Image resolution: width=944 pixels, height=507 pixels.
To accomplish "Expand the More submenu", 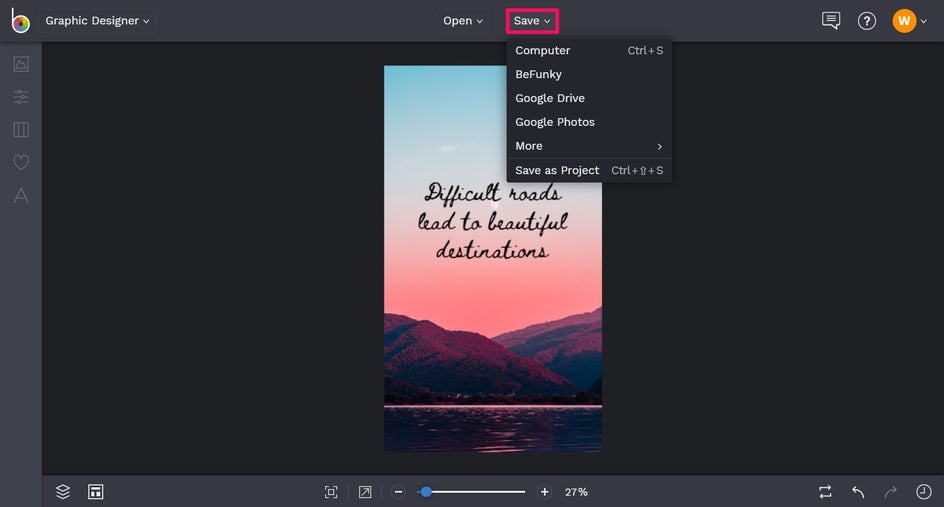I will point(588,146).
